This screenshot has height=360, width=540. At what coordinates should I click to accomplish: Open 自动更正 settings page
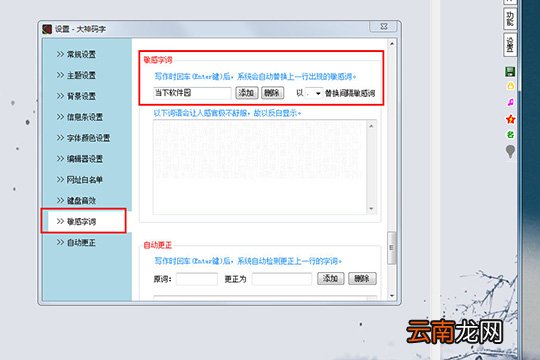[x=76, y=243]
